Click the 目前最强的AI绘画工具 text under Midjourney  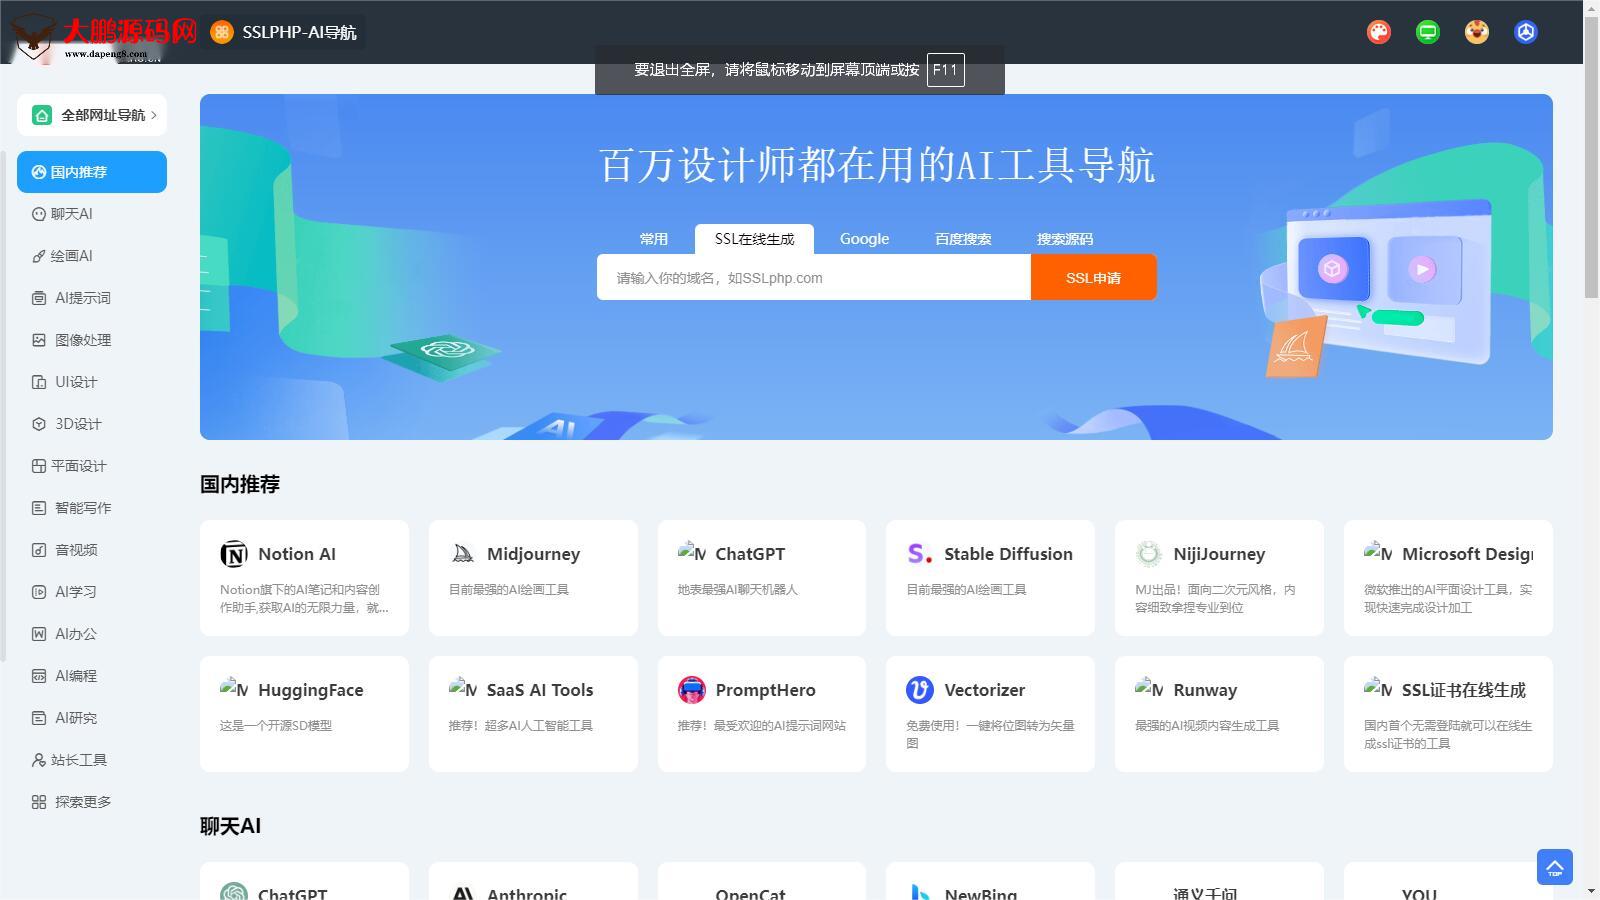508,590
